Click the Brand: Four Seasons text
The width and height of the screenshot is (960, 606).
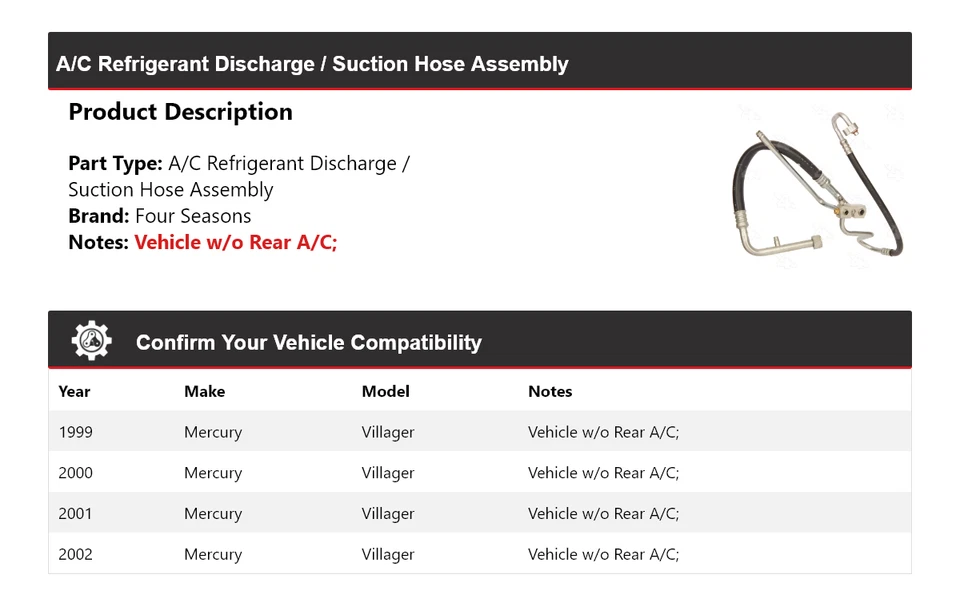coord(160,216)
